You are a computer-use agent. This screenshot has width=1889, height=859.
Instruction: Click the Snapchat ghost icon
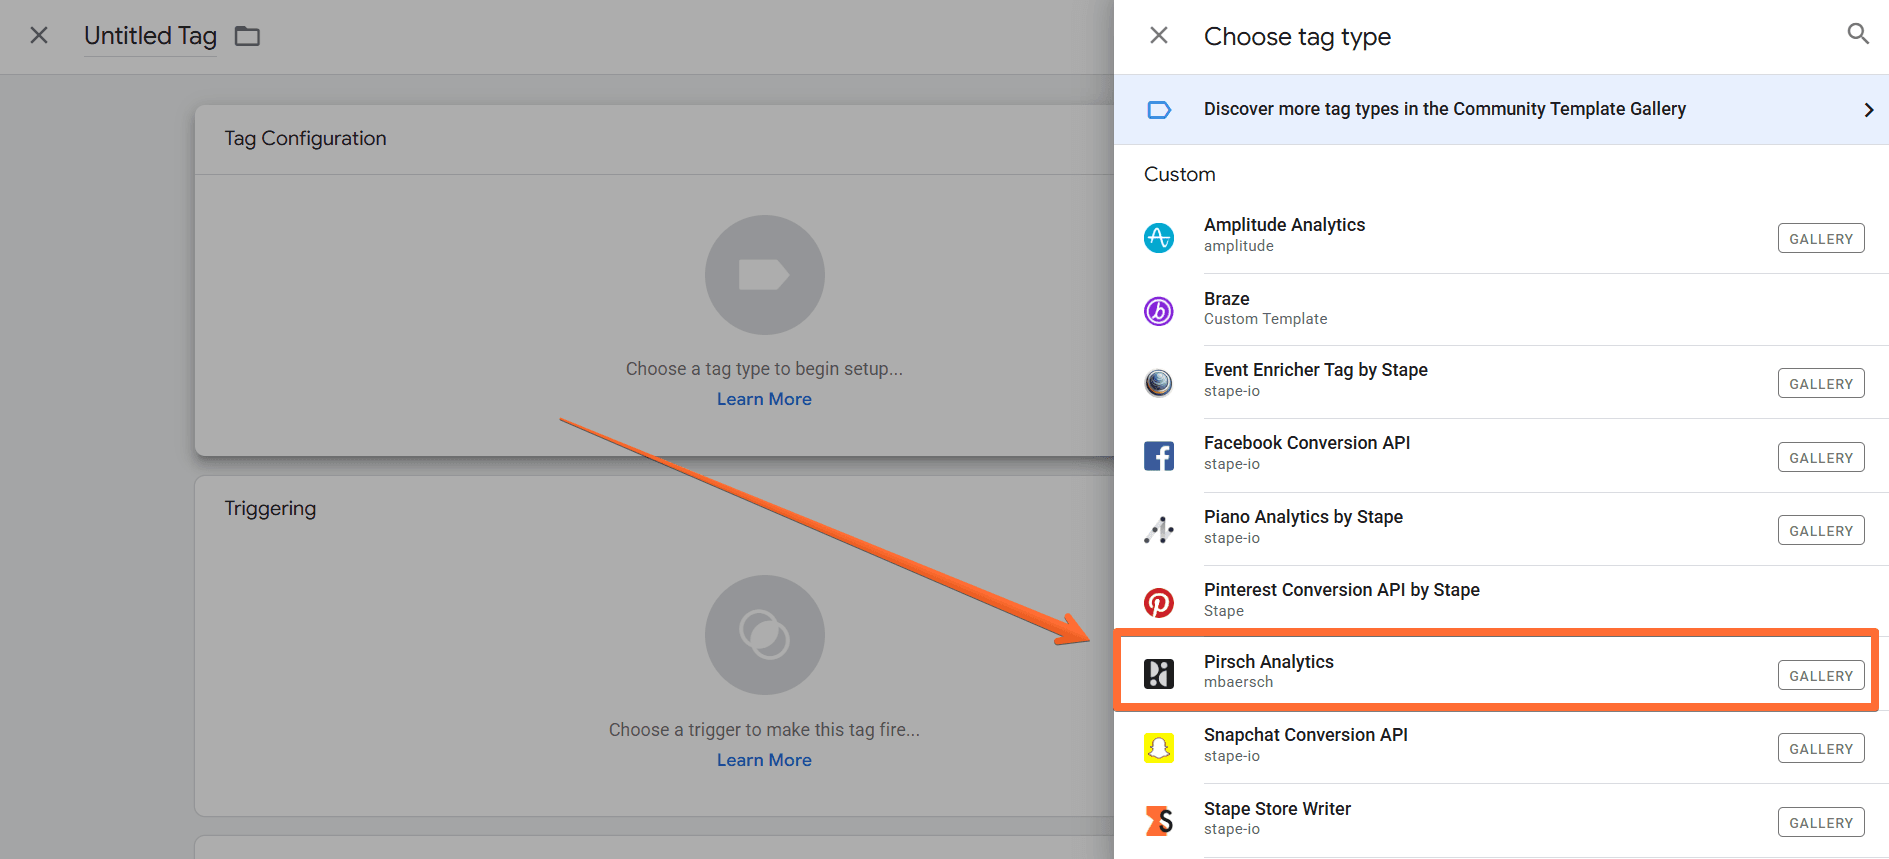pyautogui.click(x=1159, y=748)
